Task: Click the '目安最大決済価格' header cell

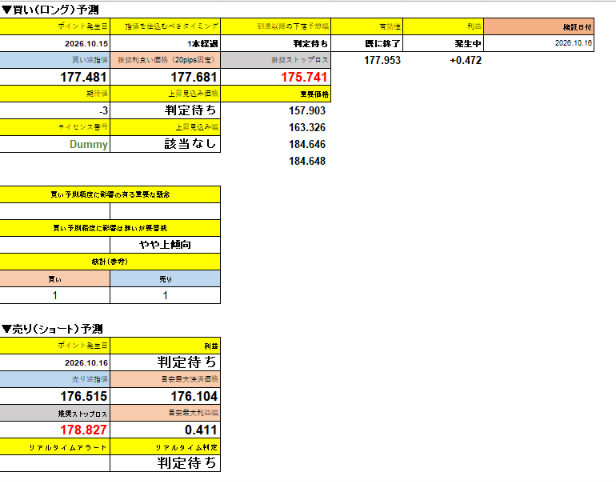Action: [x=165, y=379]
